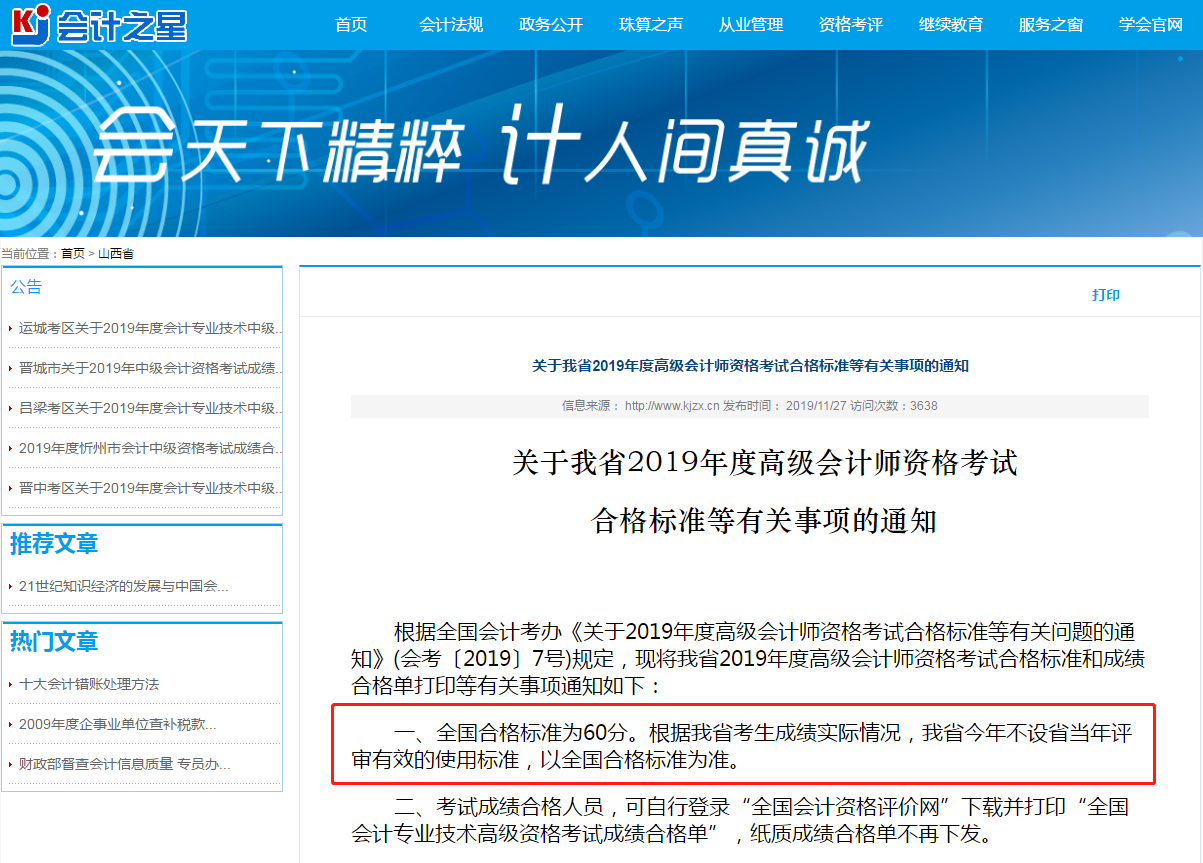Screen dimensions: 1203x863
Task: Visit the 继续教育 section
Action: pos(950,24)
